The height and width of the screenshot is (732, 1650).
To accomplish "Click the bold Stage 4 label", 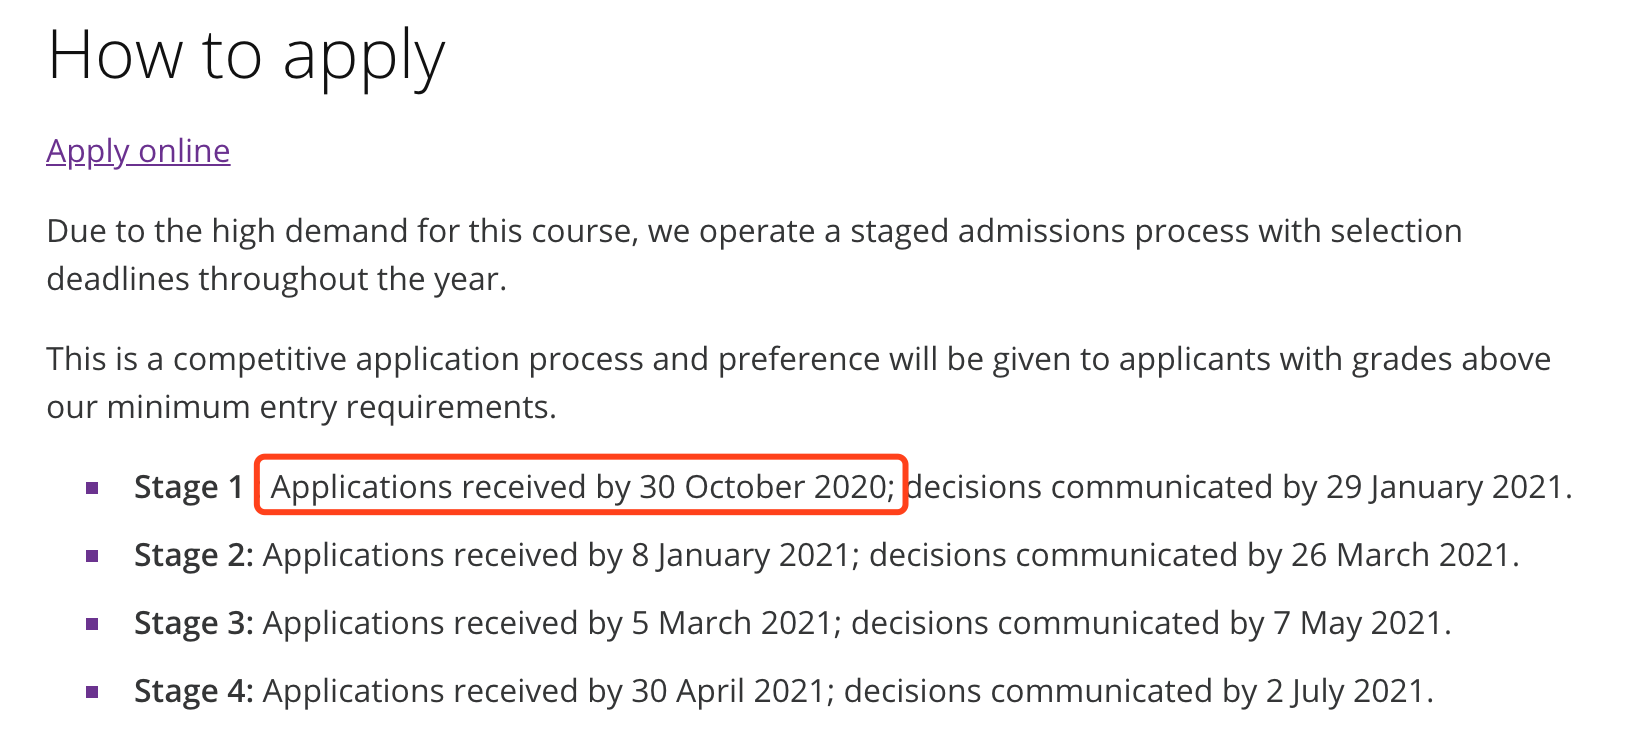I will point(194,691).
